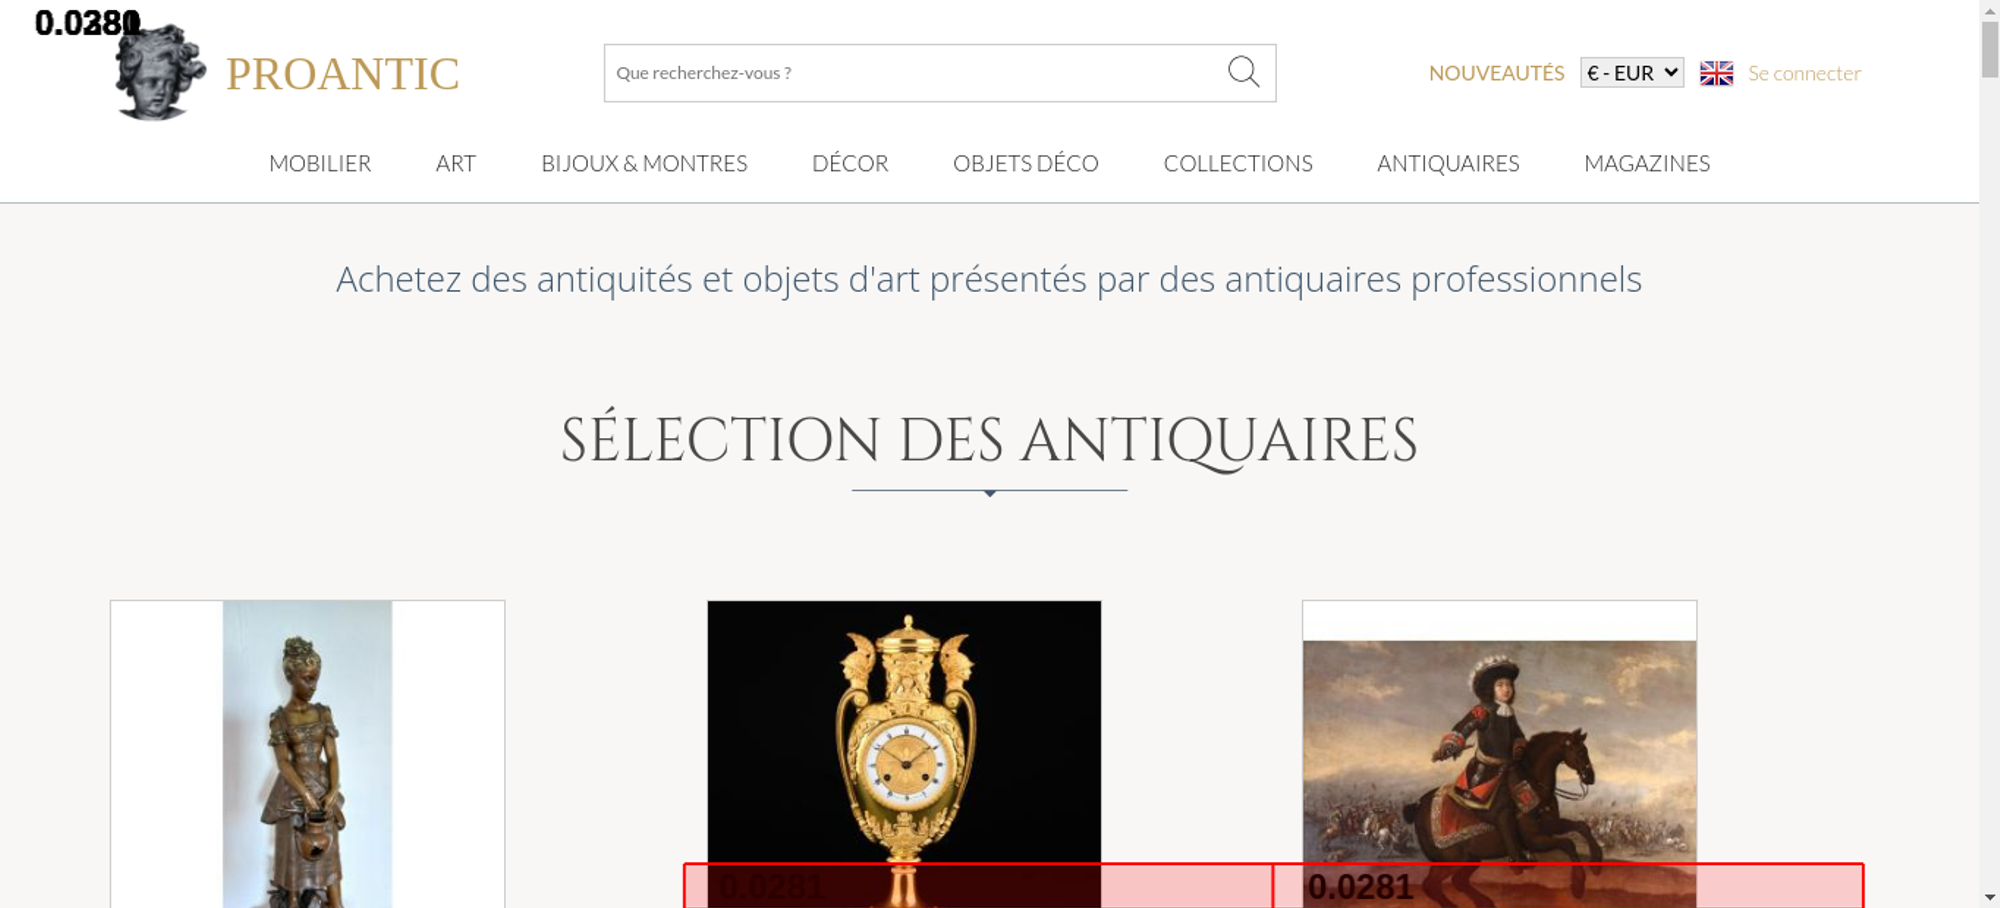Go to Objets Déco section

click(x=1025, y=163)
